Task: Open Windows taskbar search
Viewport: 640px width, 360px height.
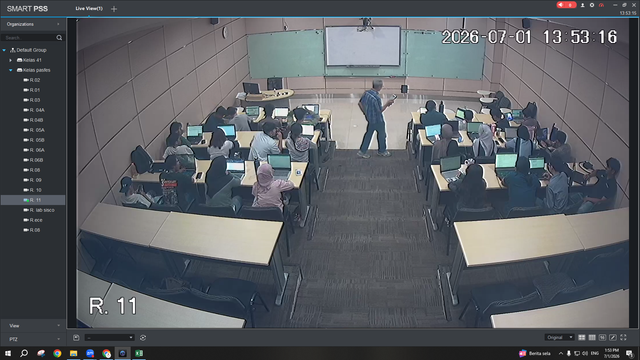Action: (x=24, y=353)
